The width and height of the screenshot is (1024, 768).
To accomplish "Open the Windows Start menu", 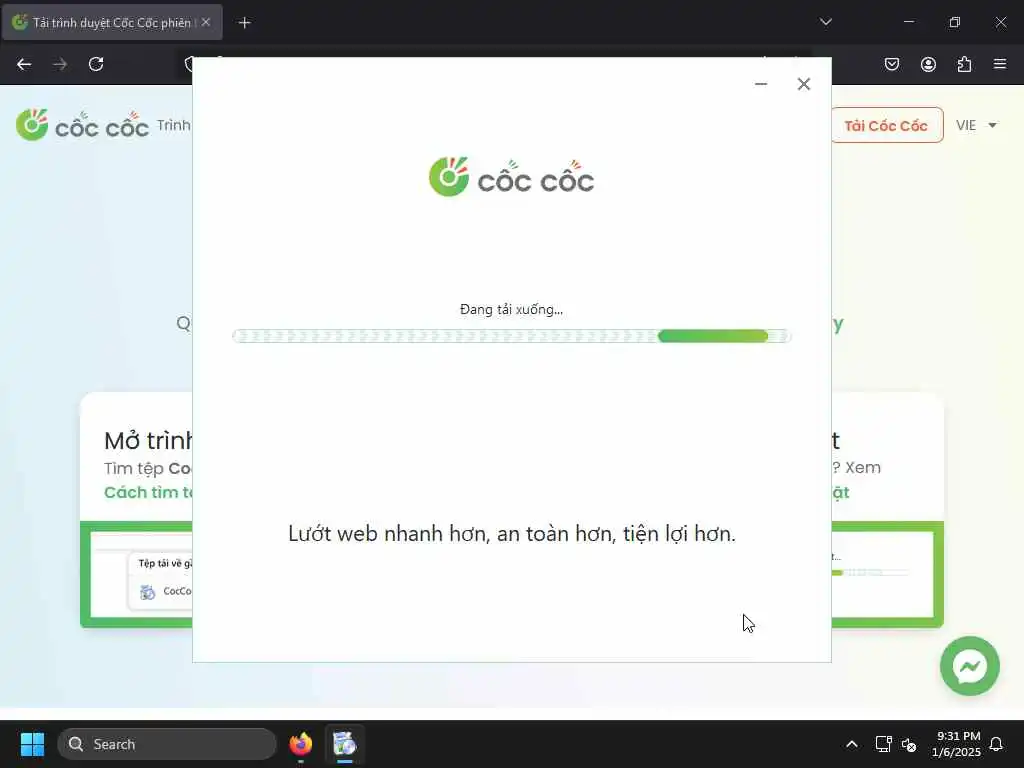I will (x=32, y=744).
